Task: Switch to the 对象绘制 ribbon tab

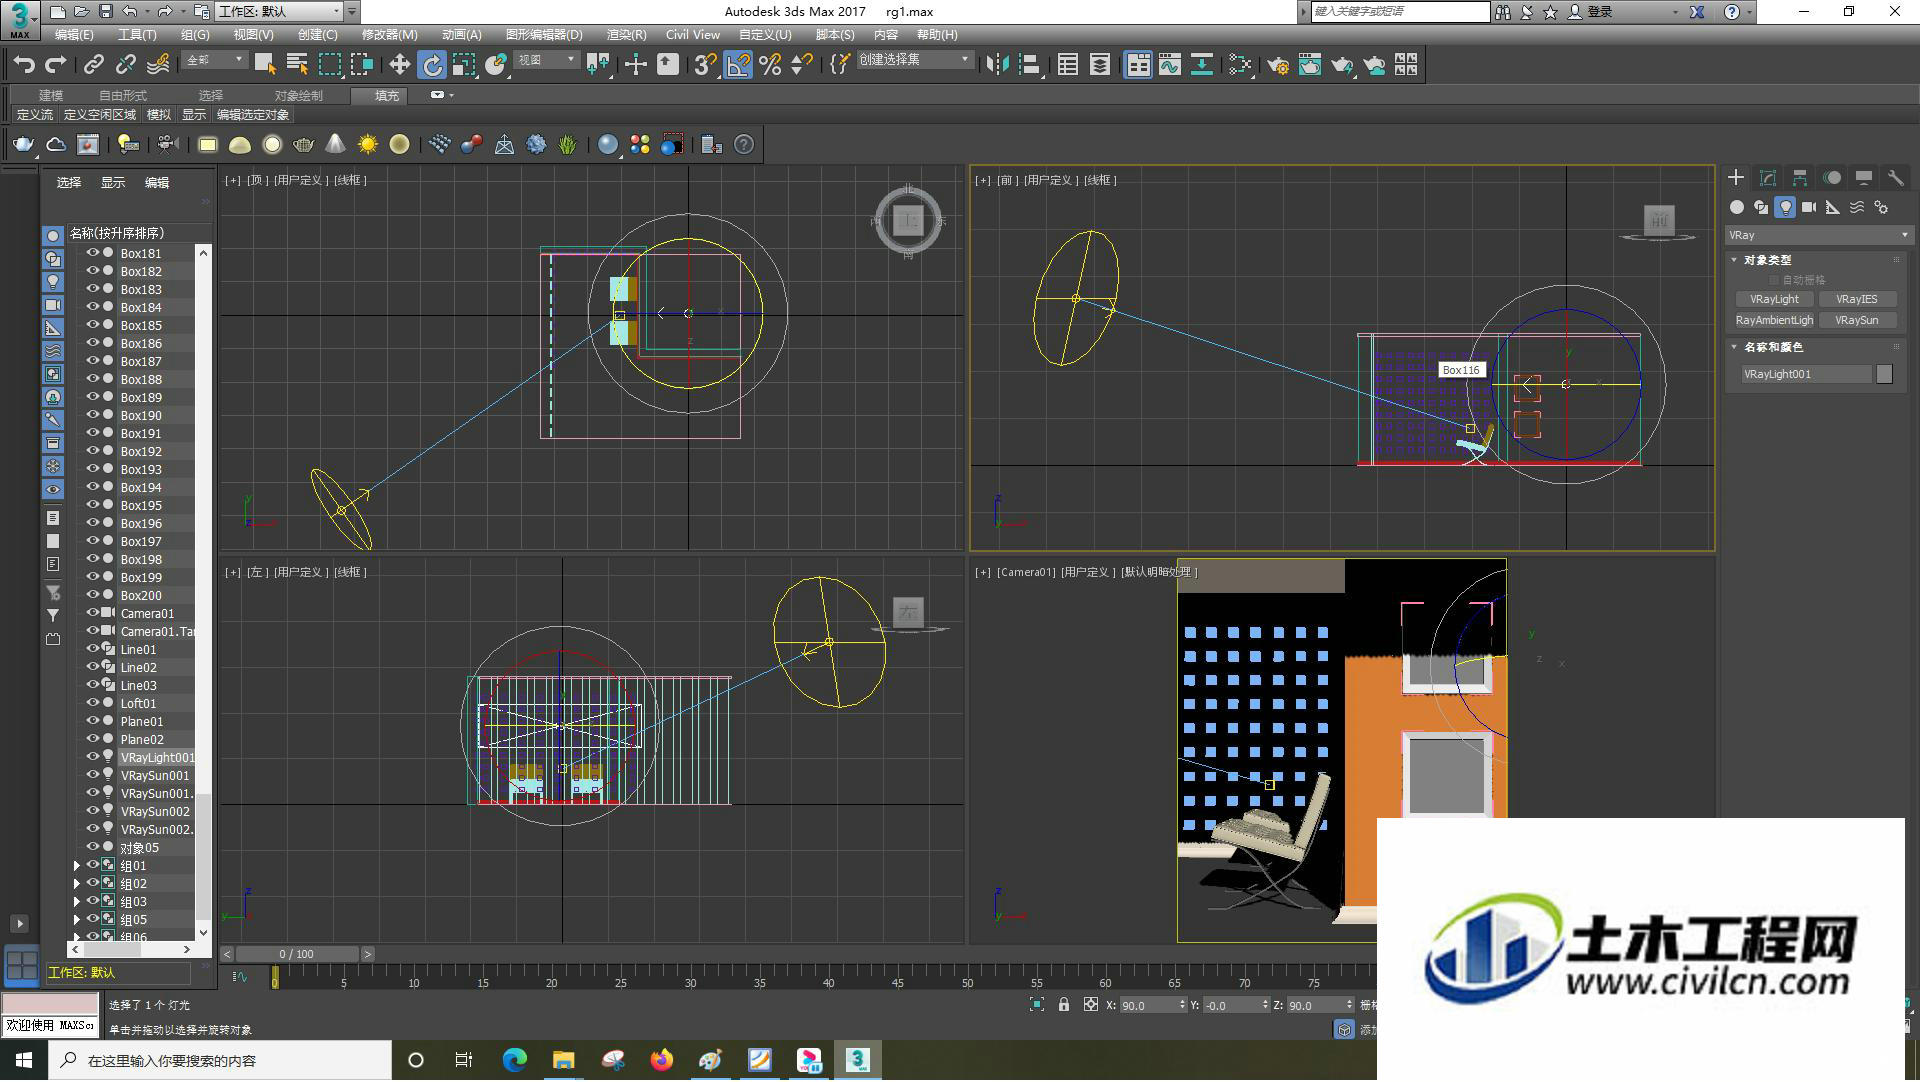Action: 298,96
